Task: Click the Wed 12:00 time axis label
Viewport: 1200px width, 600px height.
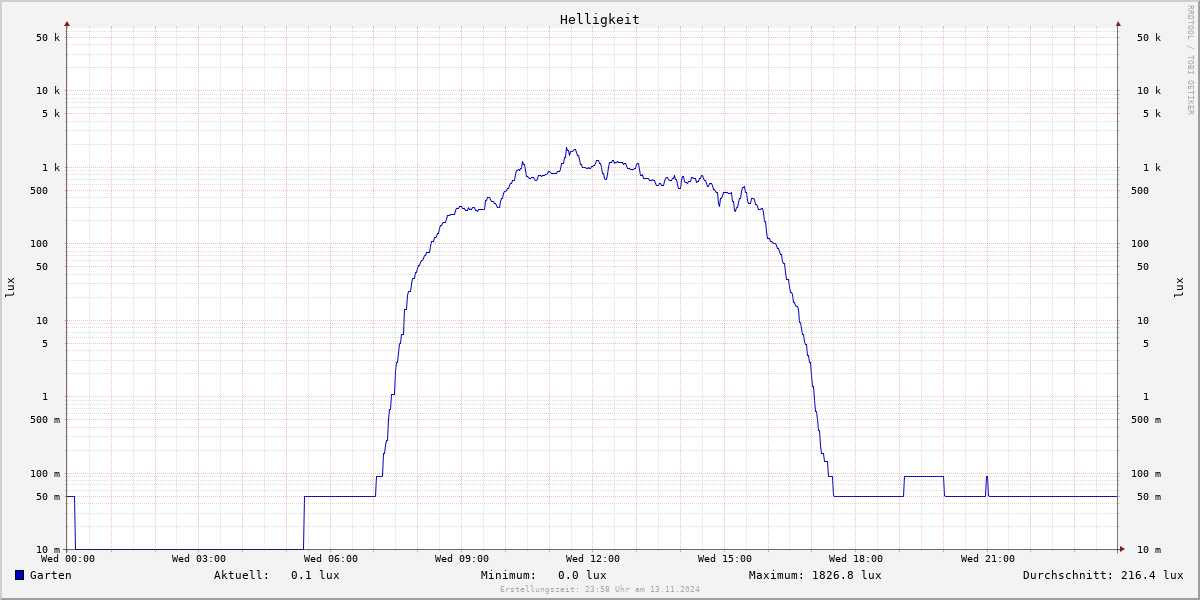Action: [593, 559]
